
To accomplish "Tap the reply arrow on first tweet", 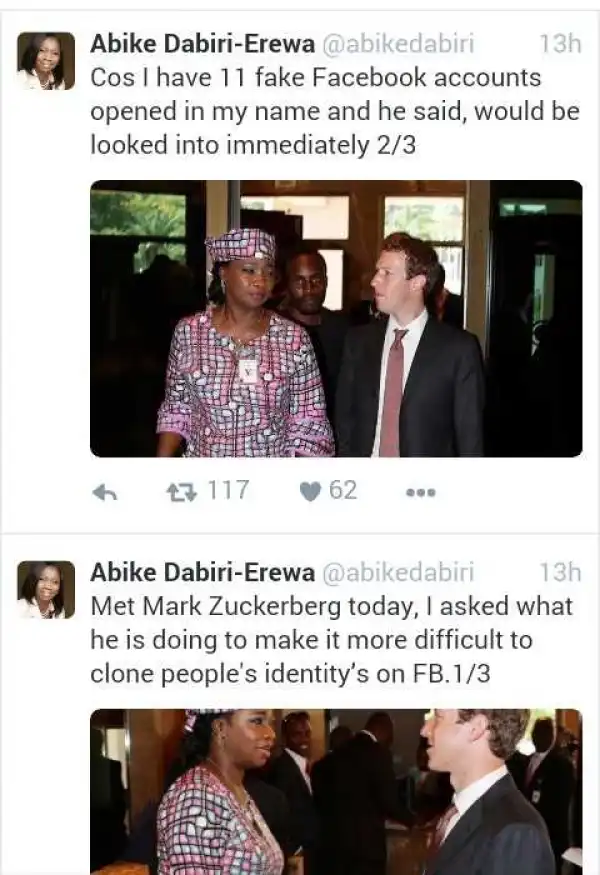I will click(x=104, y=492).
